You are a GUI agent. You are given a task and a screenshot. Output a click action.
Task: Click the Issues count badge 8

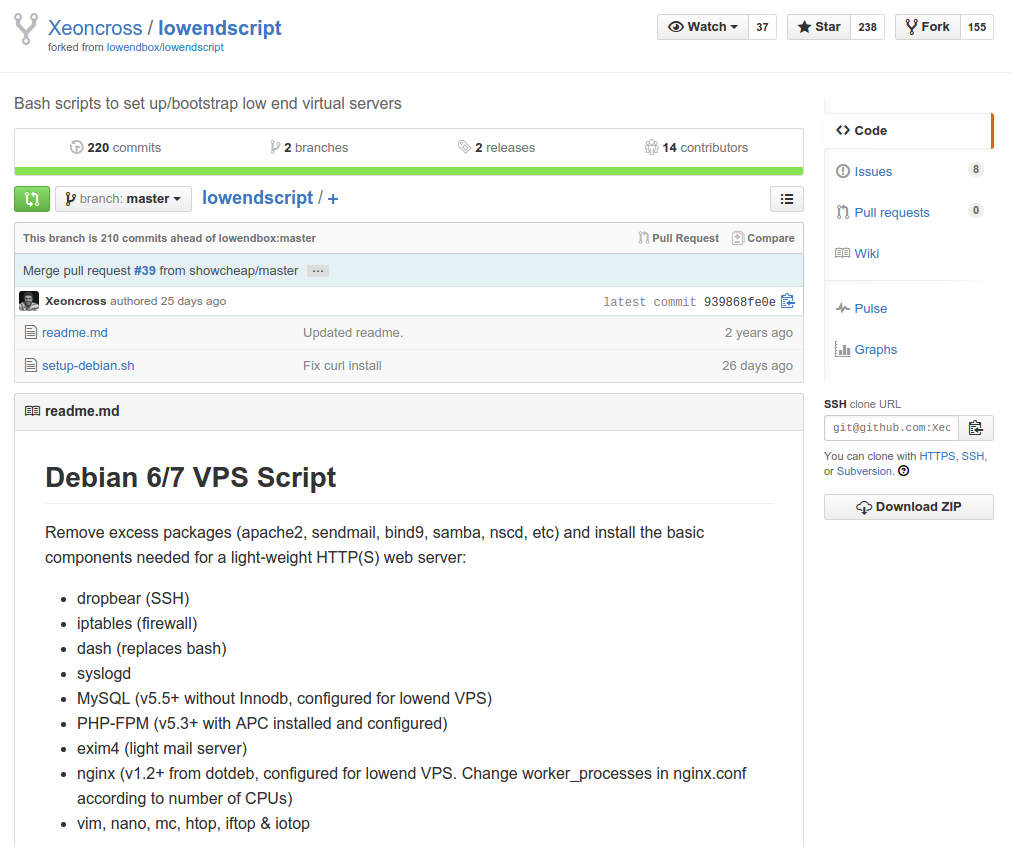(976, 170)
